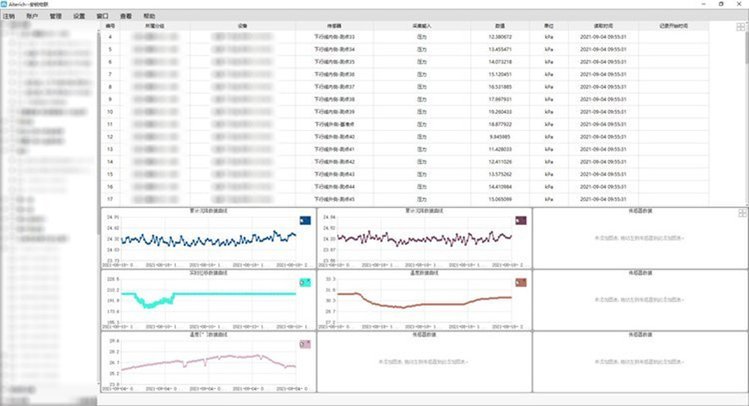Click the Alterich app icon in the title bar
Image resolution: width=749 pixels, height=406 pixels.
[x=6, y=5]
